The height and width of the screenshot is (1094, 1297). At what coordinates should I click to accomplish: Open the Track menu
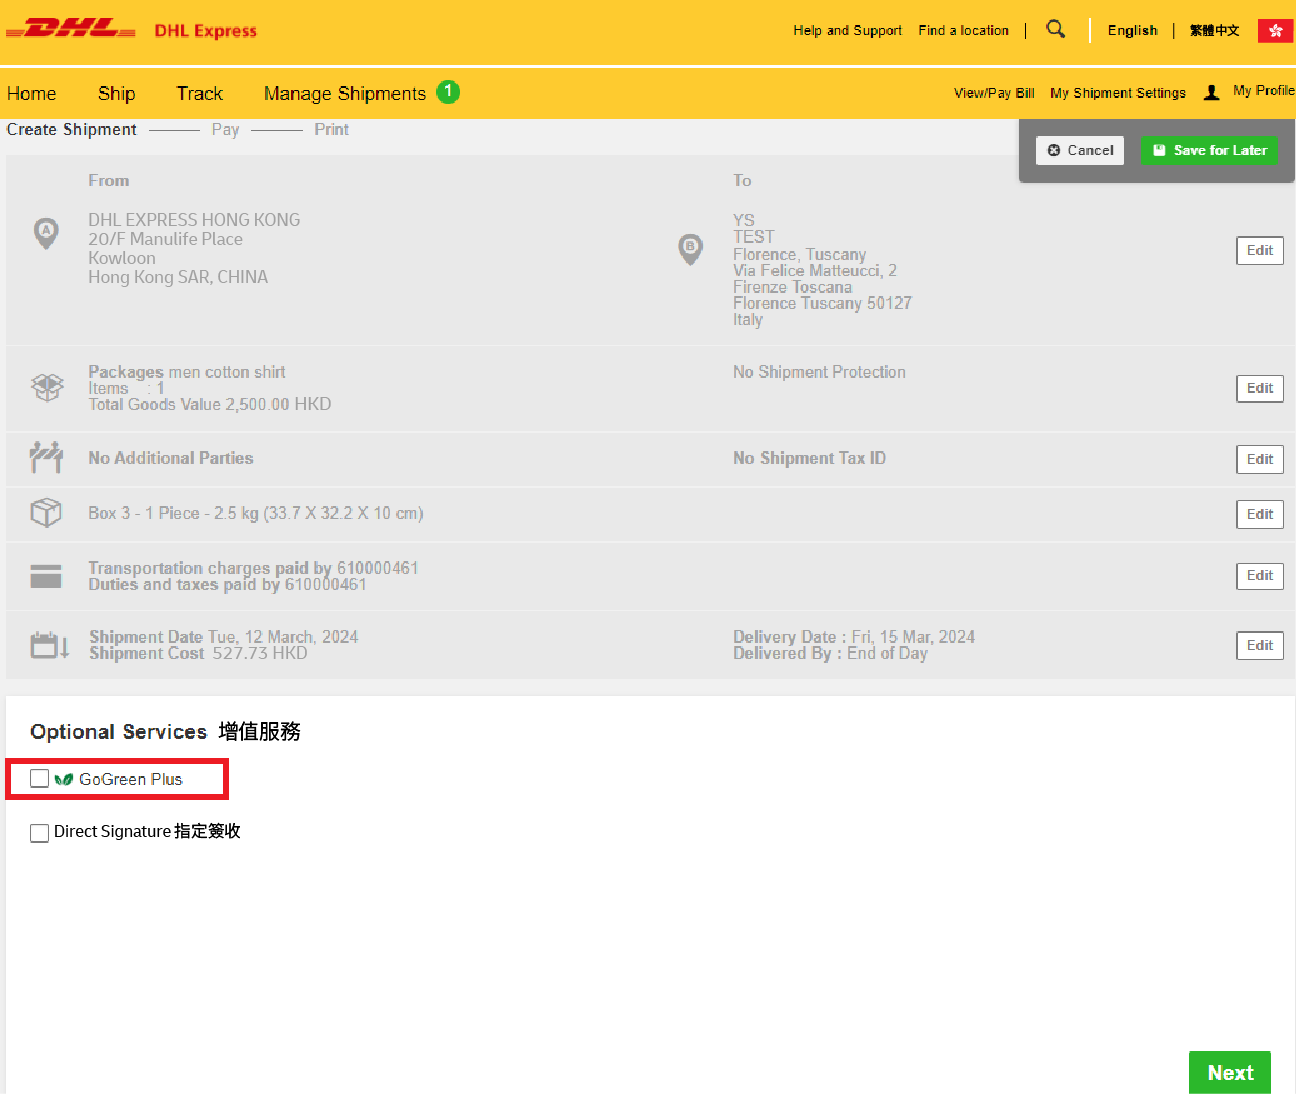[x=200, y=94]
